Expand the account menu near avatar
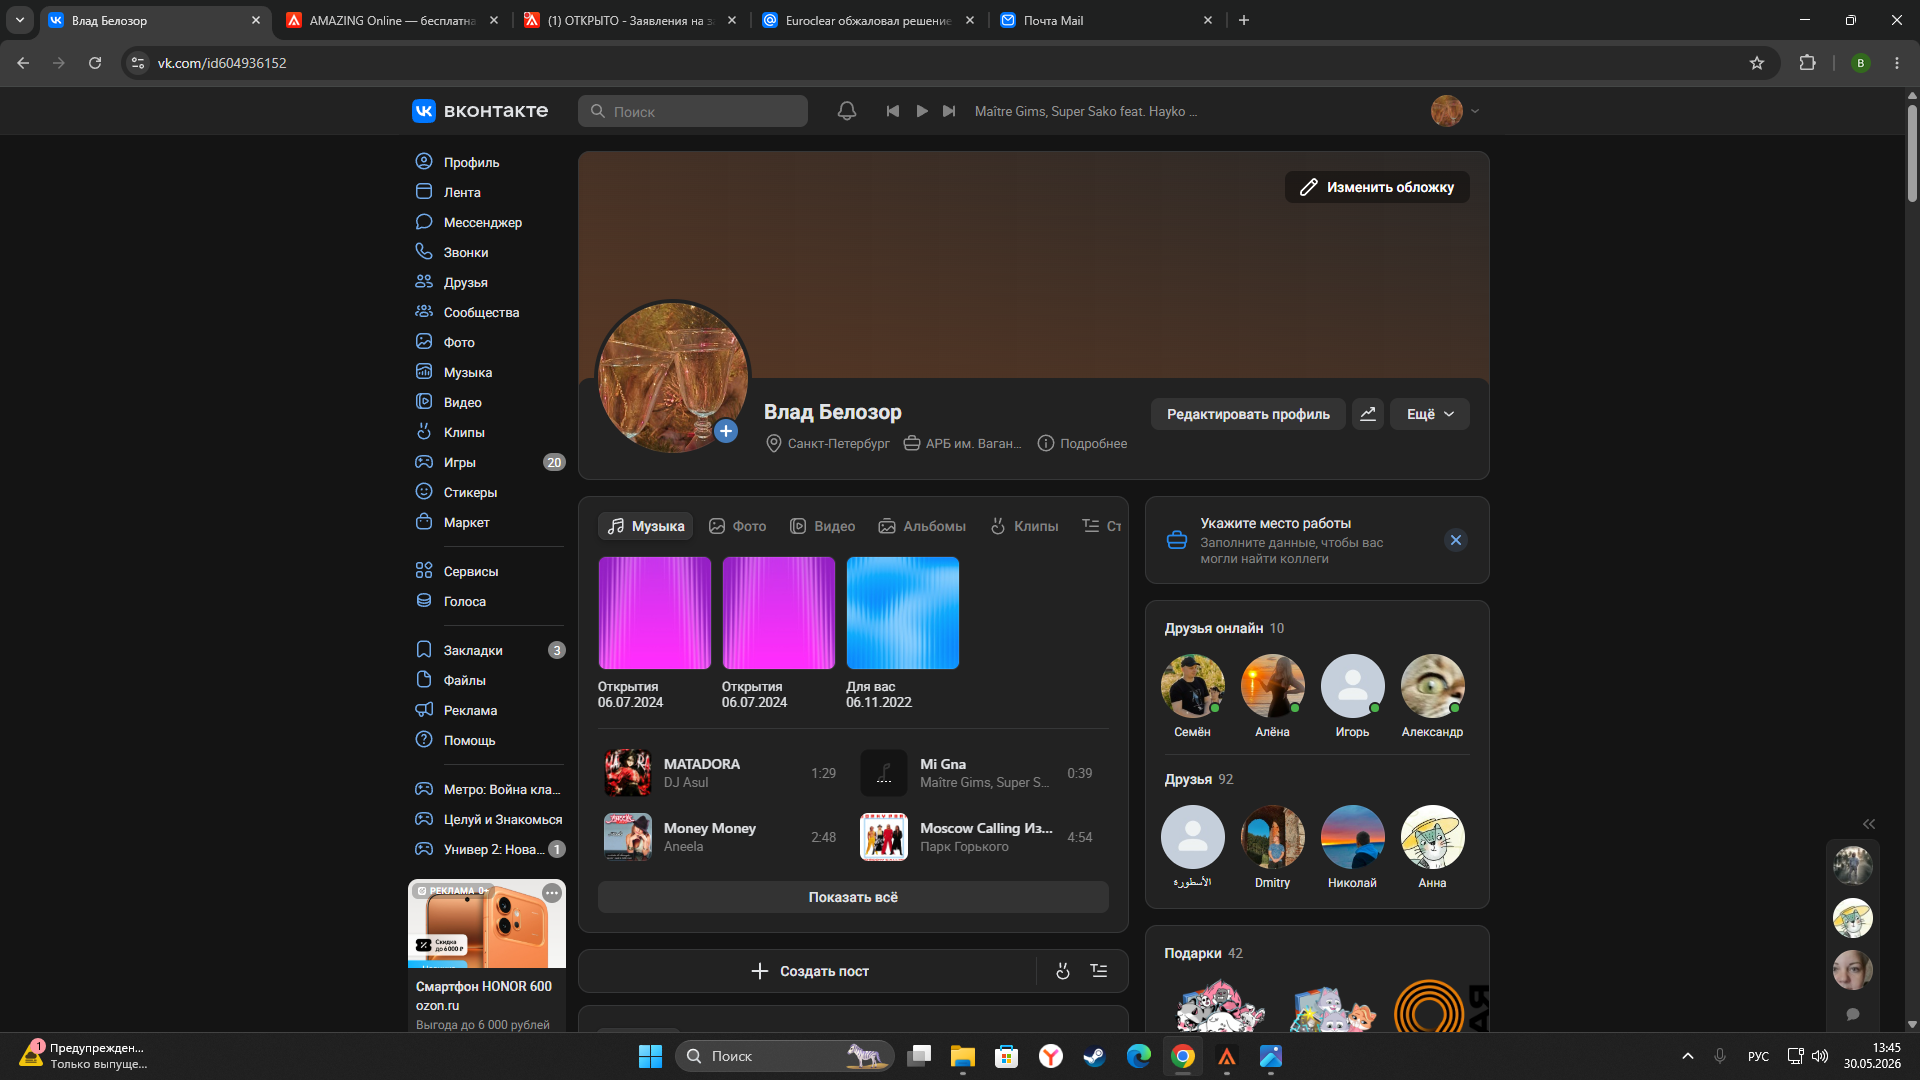 click(1475, 111)
